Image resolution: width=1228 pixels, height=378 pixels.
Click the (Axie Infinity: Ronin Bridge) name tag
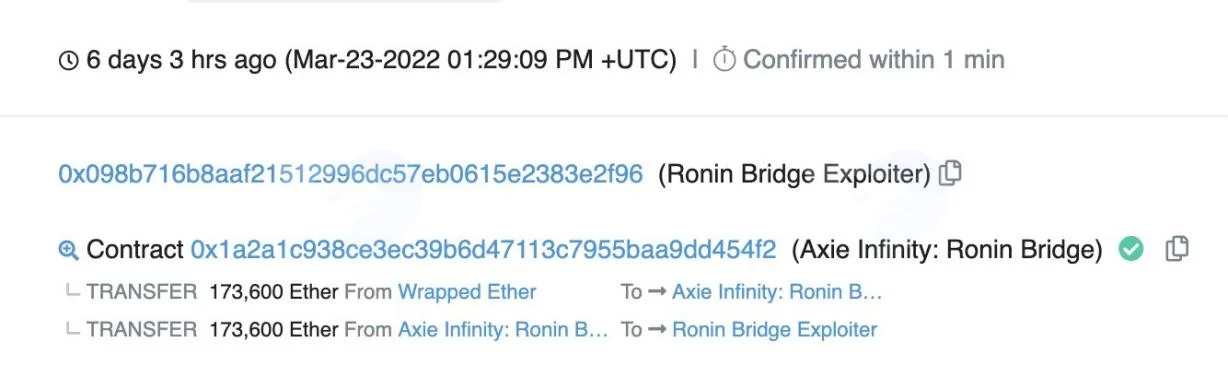(946, 249)
